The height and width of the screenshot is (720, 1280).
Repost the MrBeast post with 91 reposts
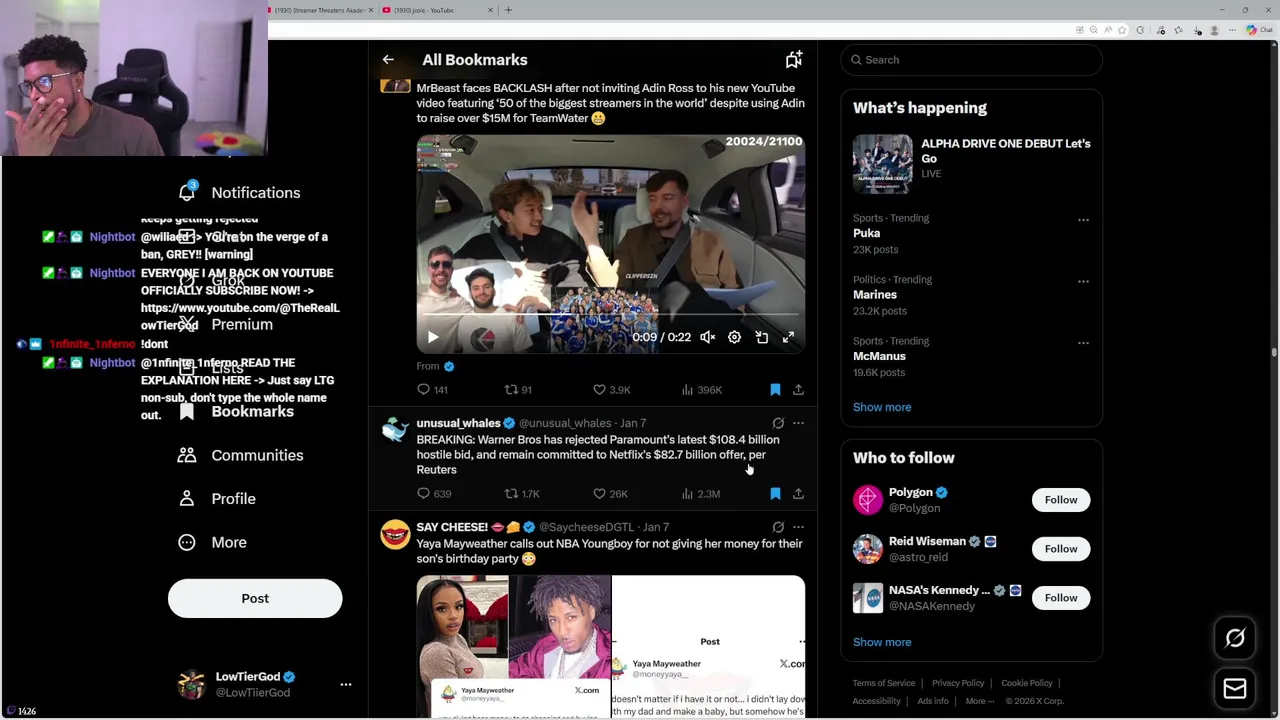point(518,390)
